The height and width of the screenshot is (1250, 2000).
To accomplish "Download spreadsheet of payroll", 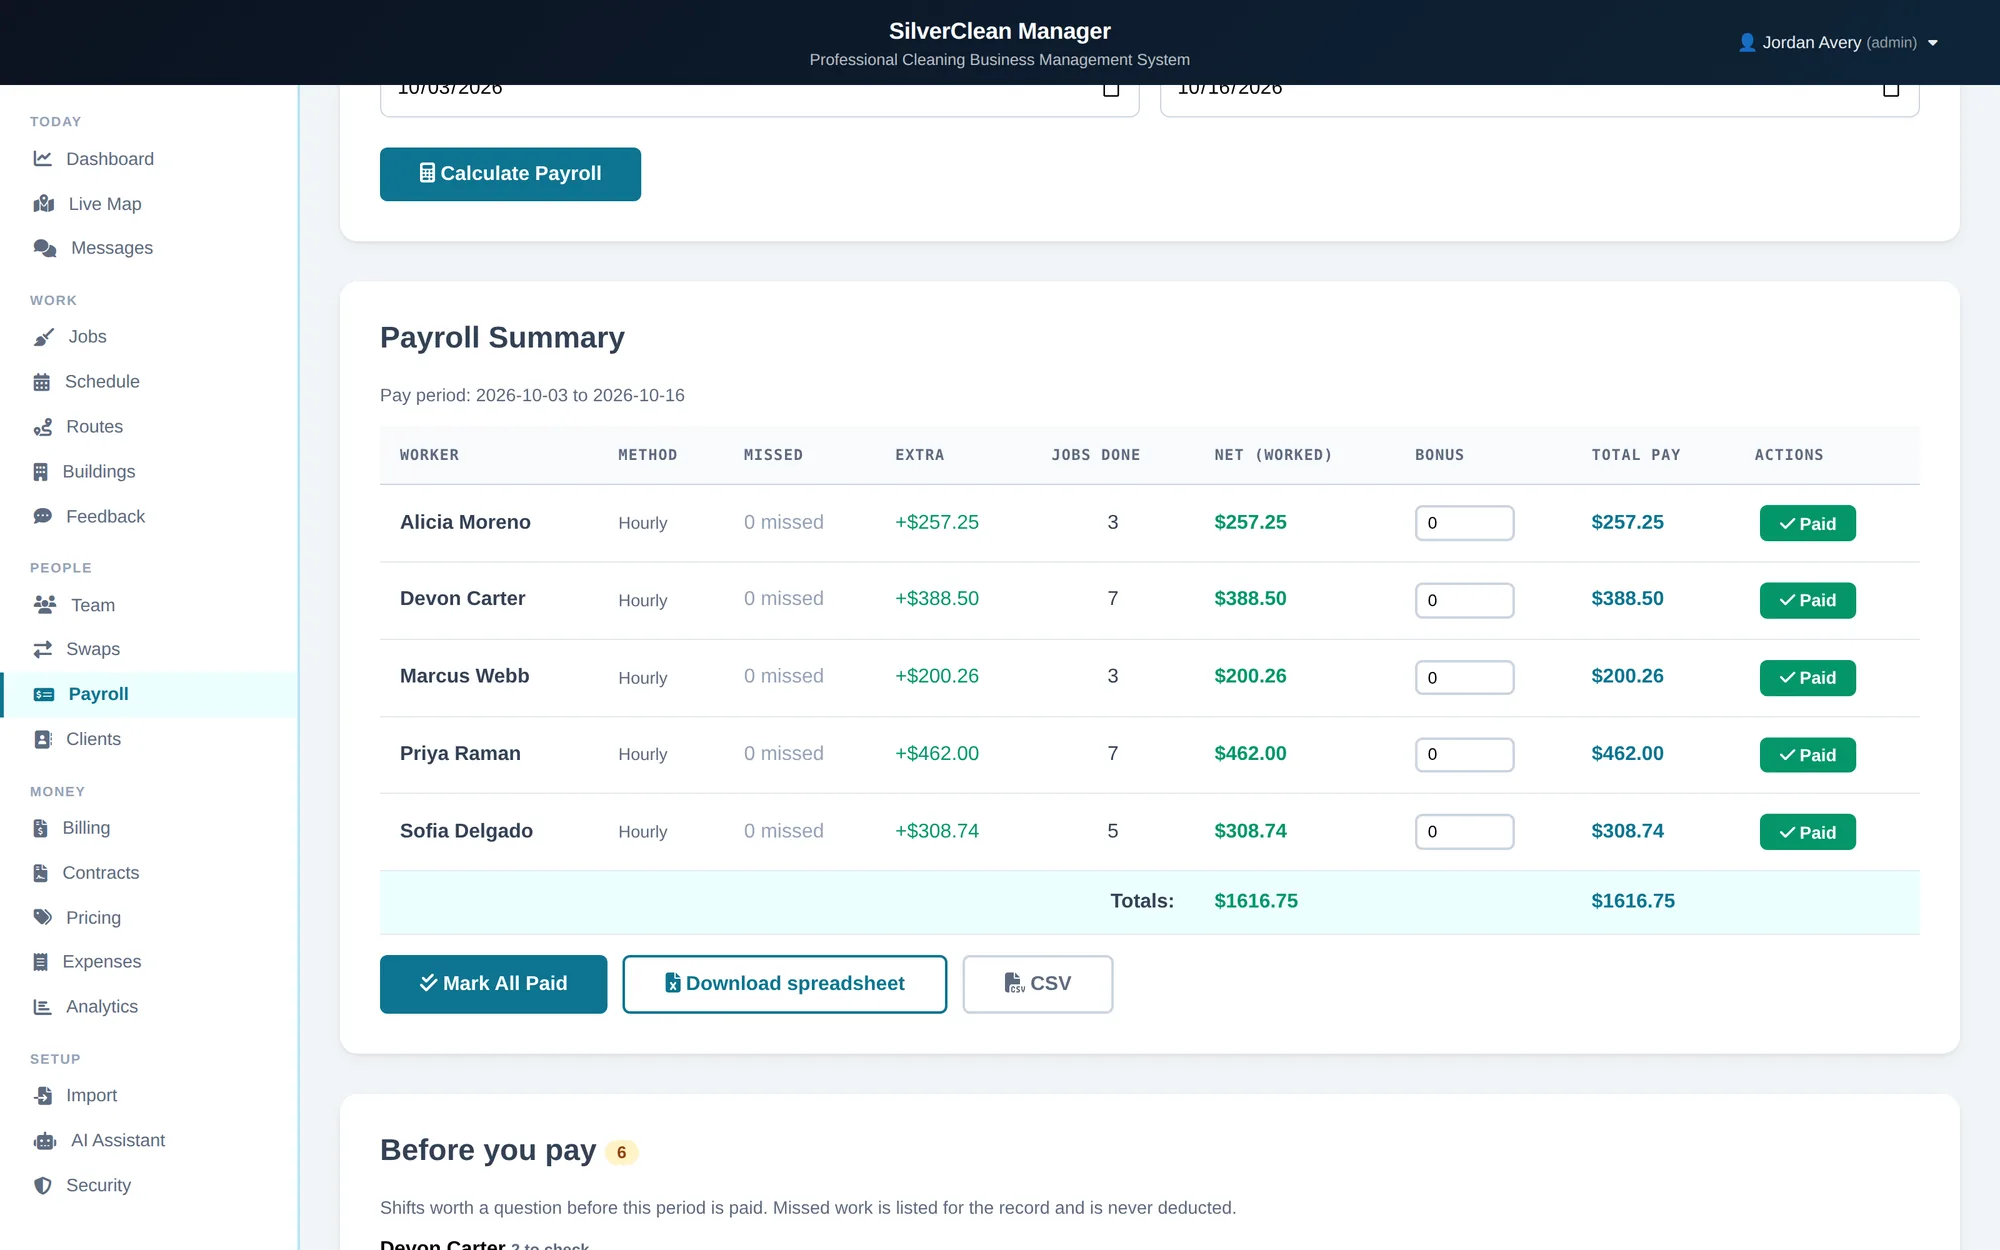I will (x=784, y=984).
